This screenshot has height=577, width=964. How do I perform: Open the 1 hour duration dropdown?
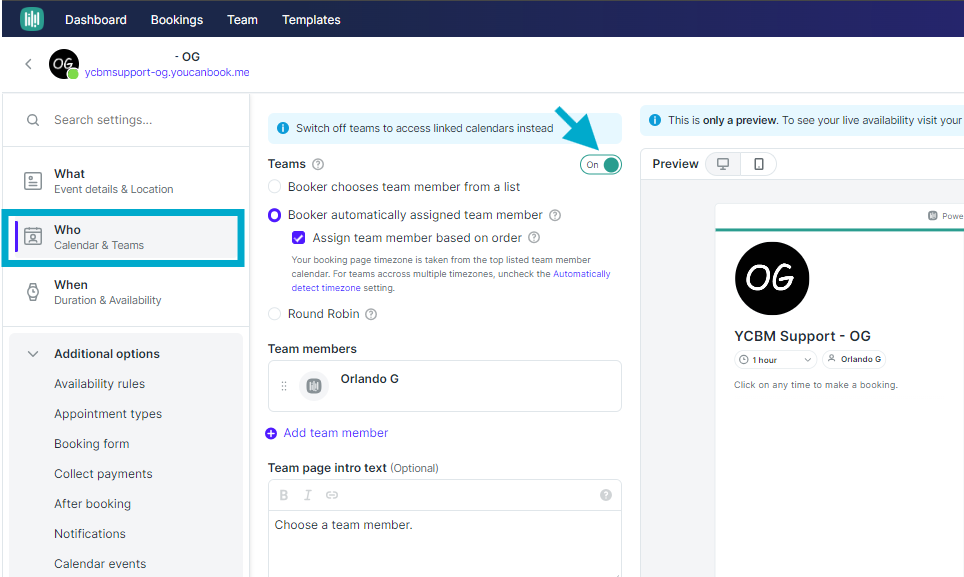pos(775,359)
